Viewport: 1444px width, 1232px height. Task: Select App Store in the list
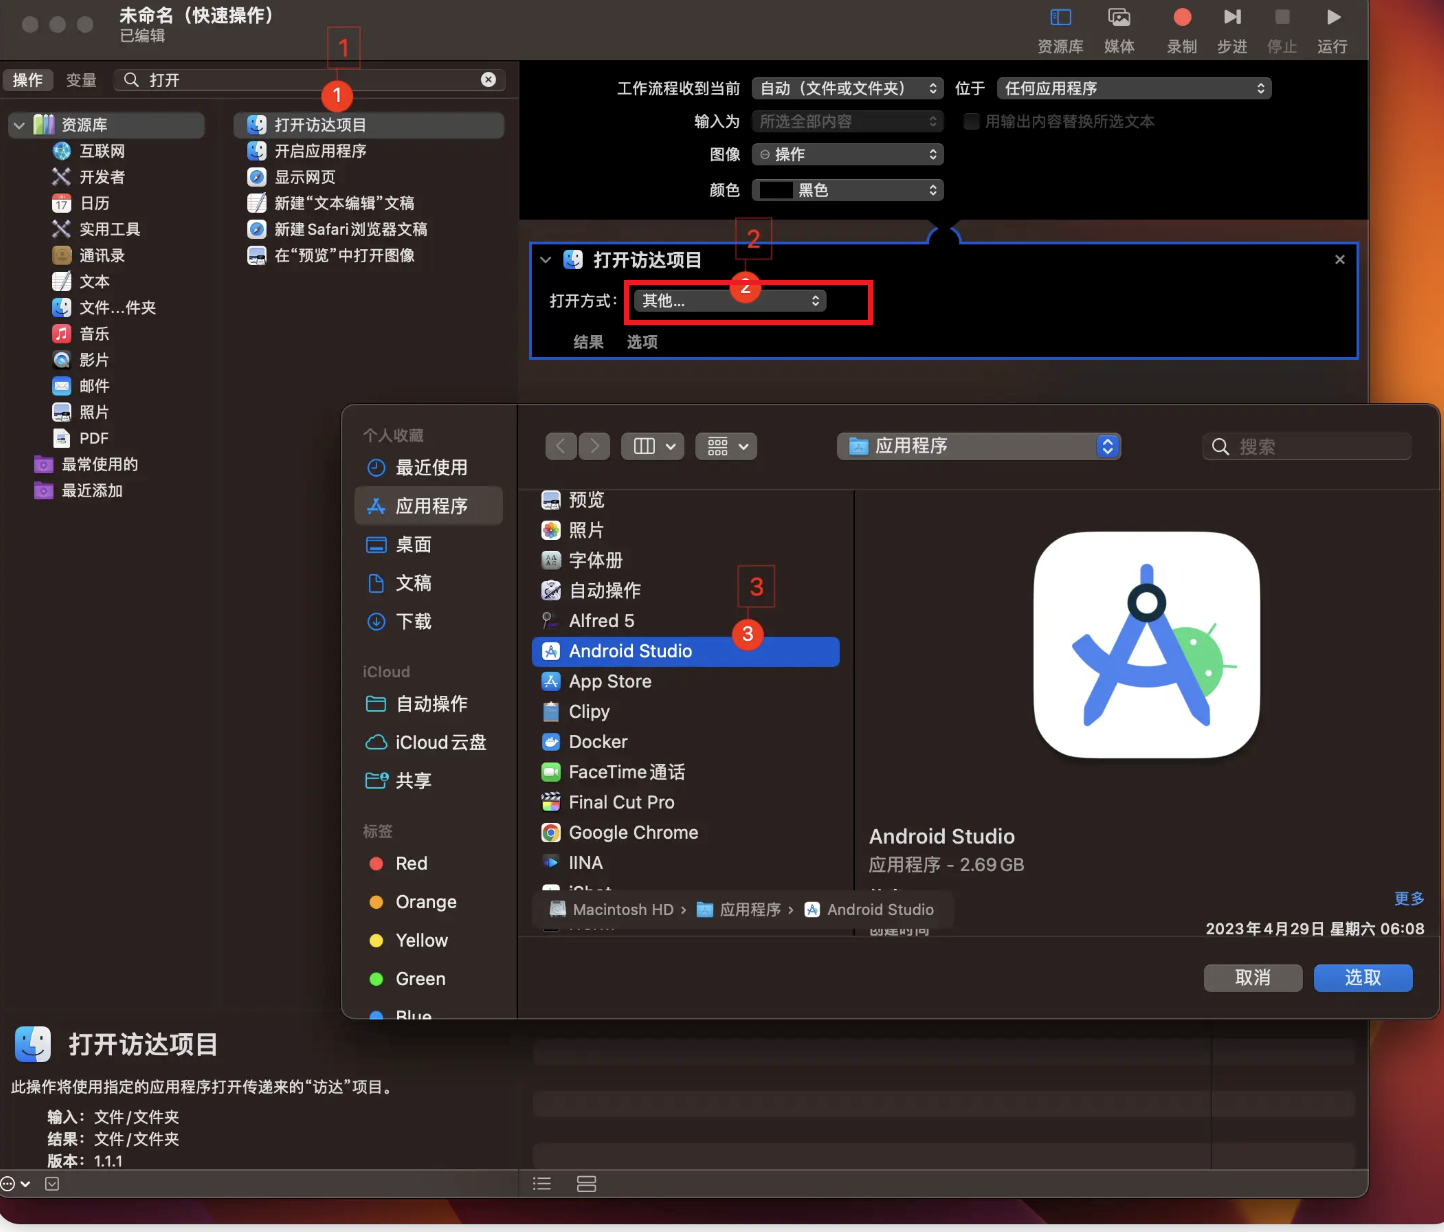pyautogui.click(x=686, y=682)
